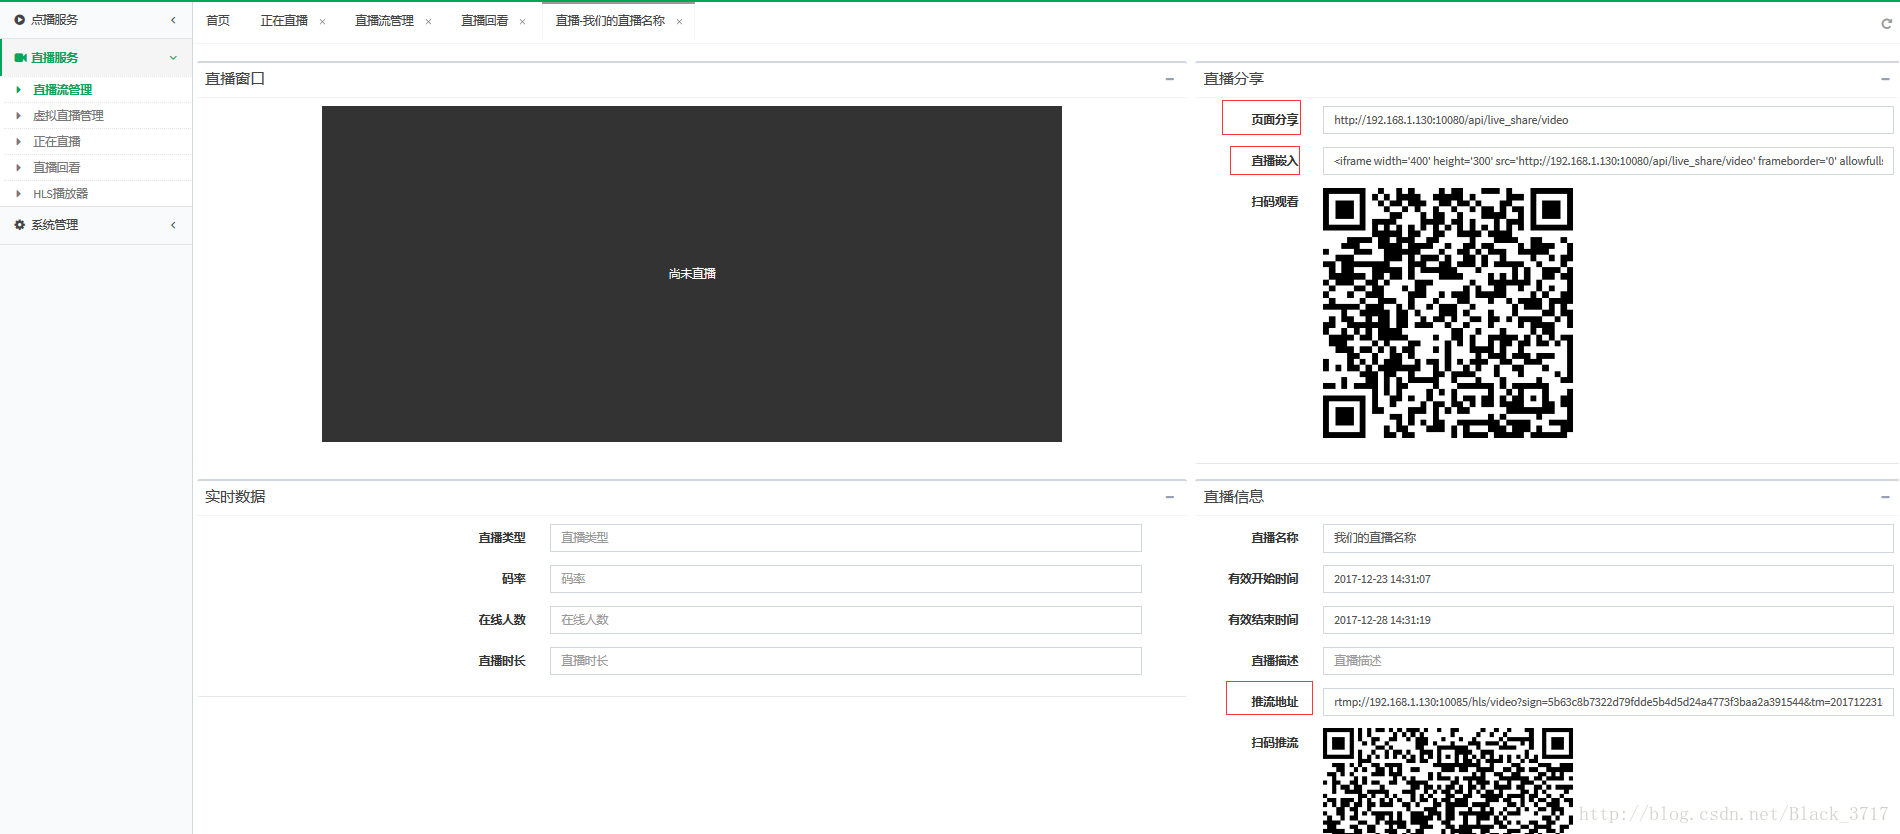Click the refresh icon at top right

1886,24
